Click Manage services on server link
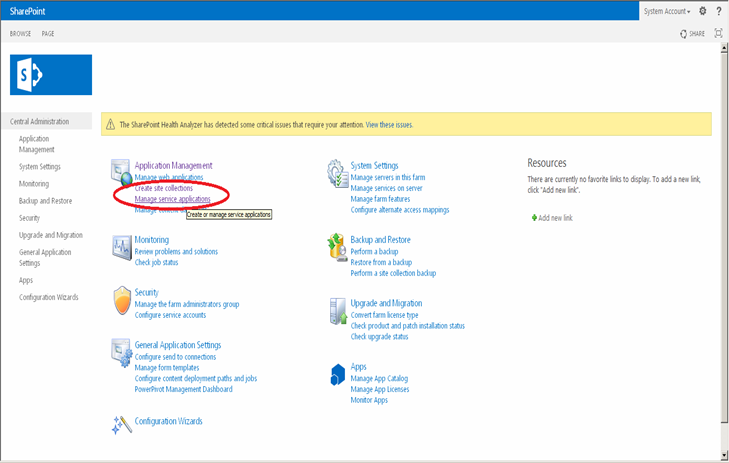Viewport: 729px width, 463px height. [x=386, y=188]
